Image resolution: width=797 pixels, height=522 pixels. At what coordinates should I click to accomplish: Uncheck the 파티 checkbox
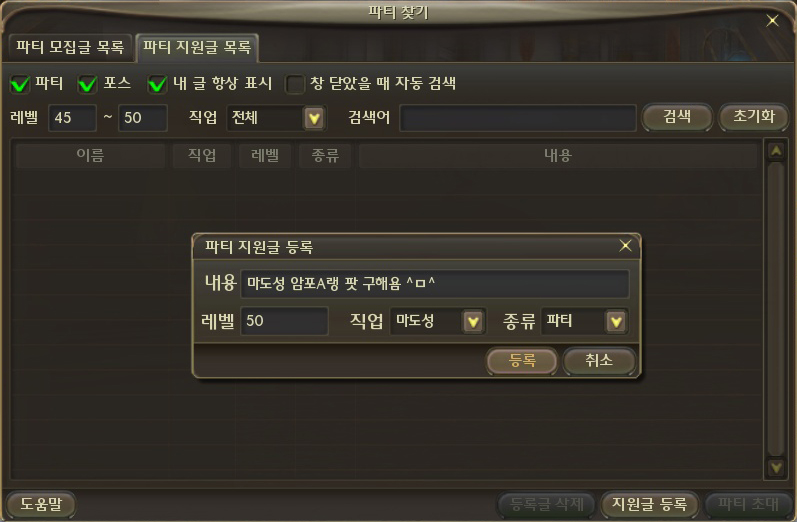20,84
